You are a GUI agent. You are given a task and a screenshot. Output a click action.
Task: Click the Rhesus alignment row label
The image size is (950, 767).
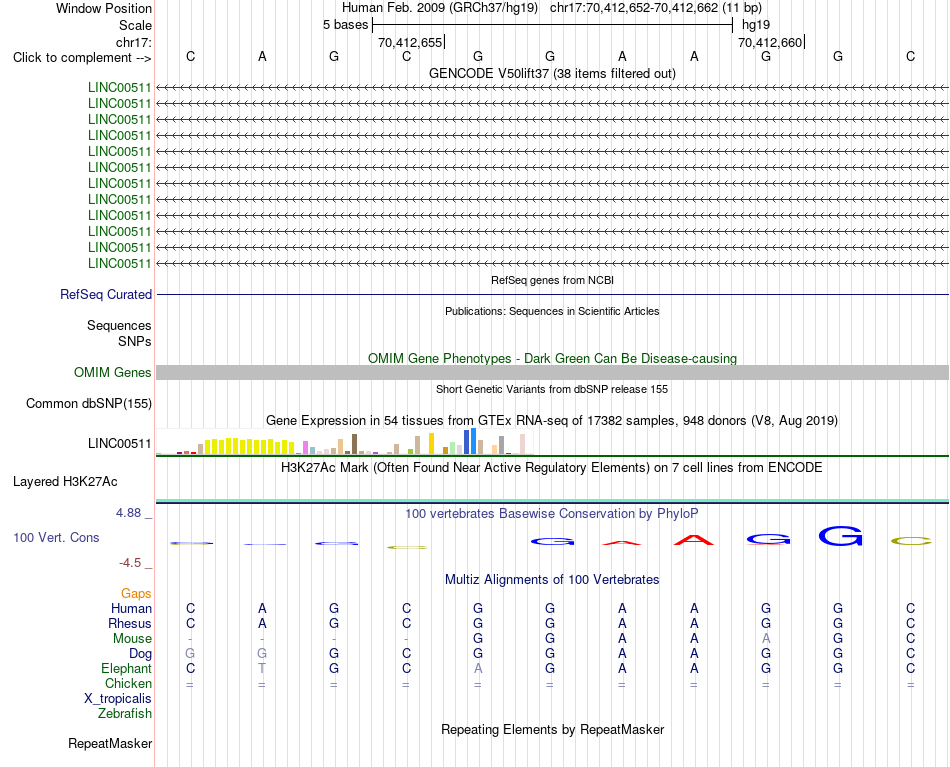tap(130, 624)
